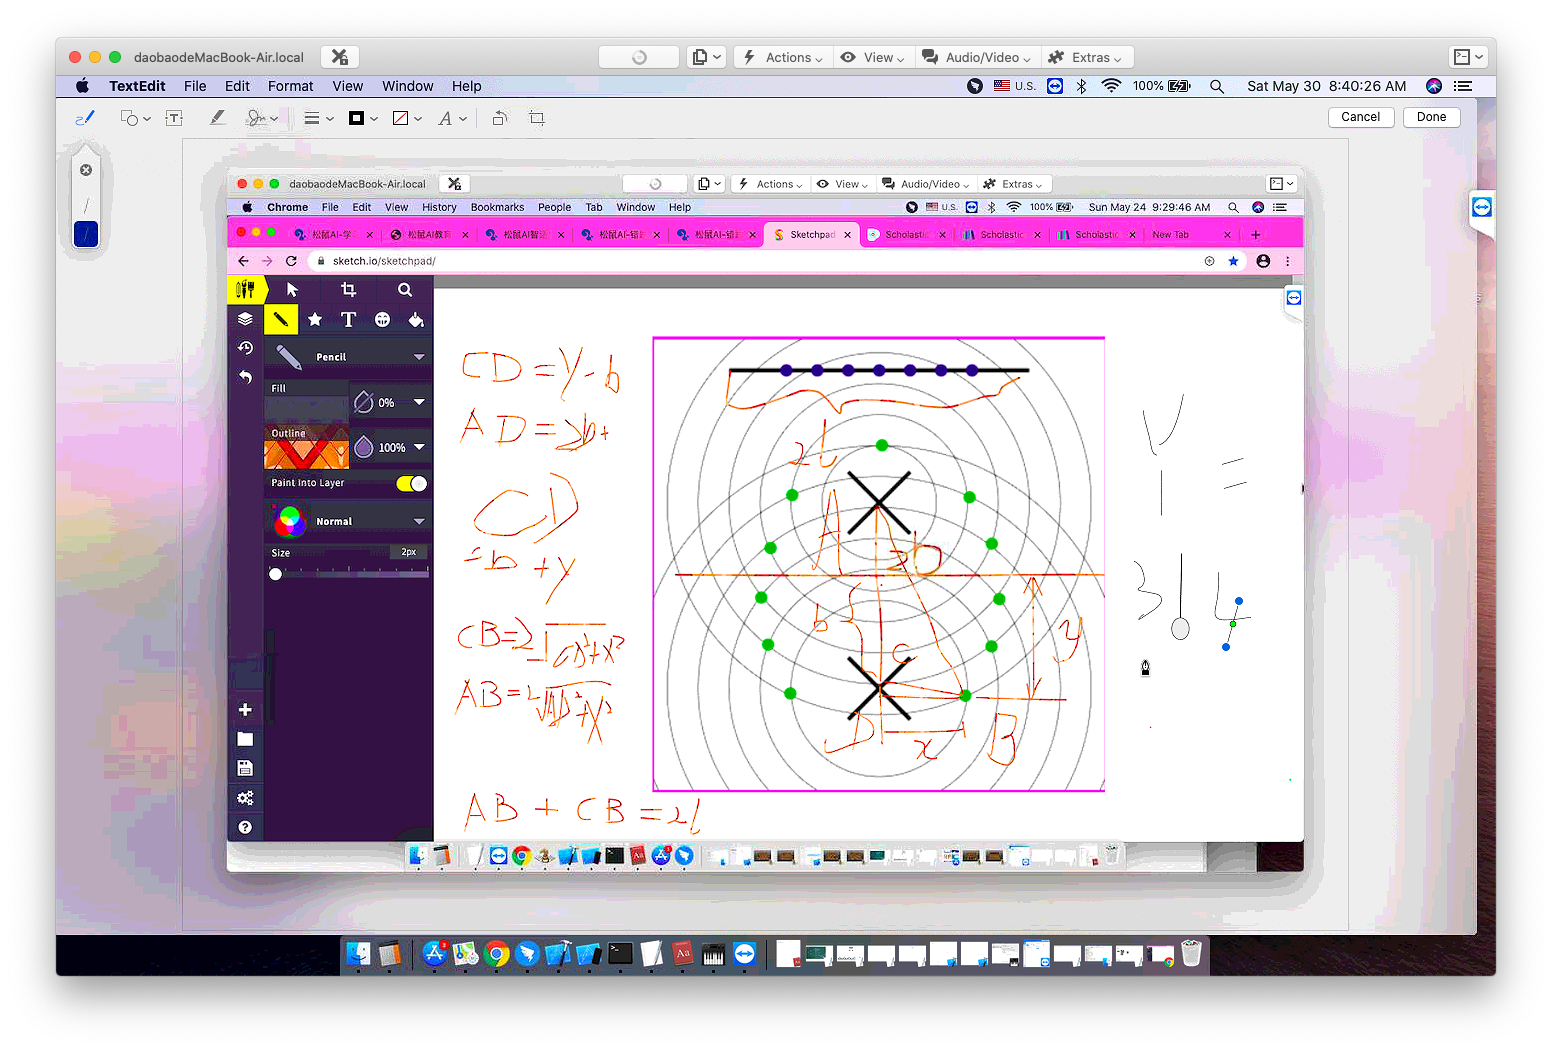Viewport: 1552px width, 1050px height.
Task: Click the orange Outline swatch in pictured Sketchpad
Action: [x=306, y=447]
